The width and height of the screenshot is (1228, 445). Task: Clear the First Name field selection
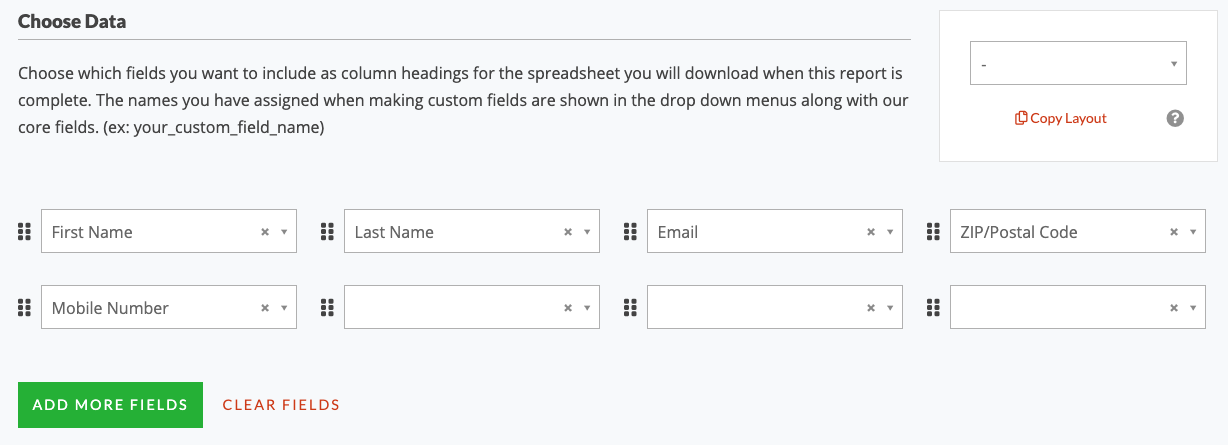coord(265,232)
